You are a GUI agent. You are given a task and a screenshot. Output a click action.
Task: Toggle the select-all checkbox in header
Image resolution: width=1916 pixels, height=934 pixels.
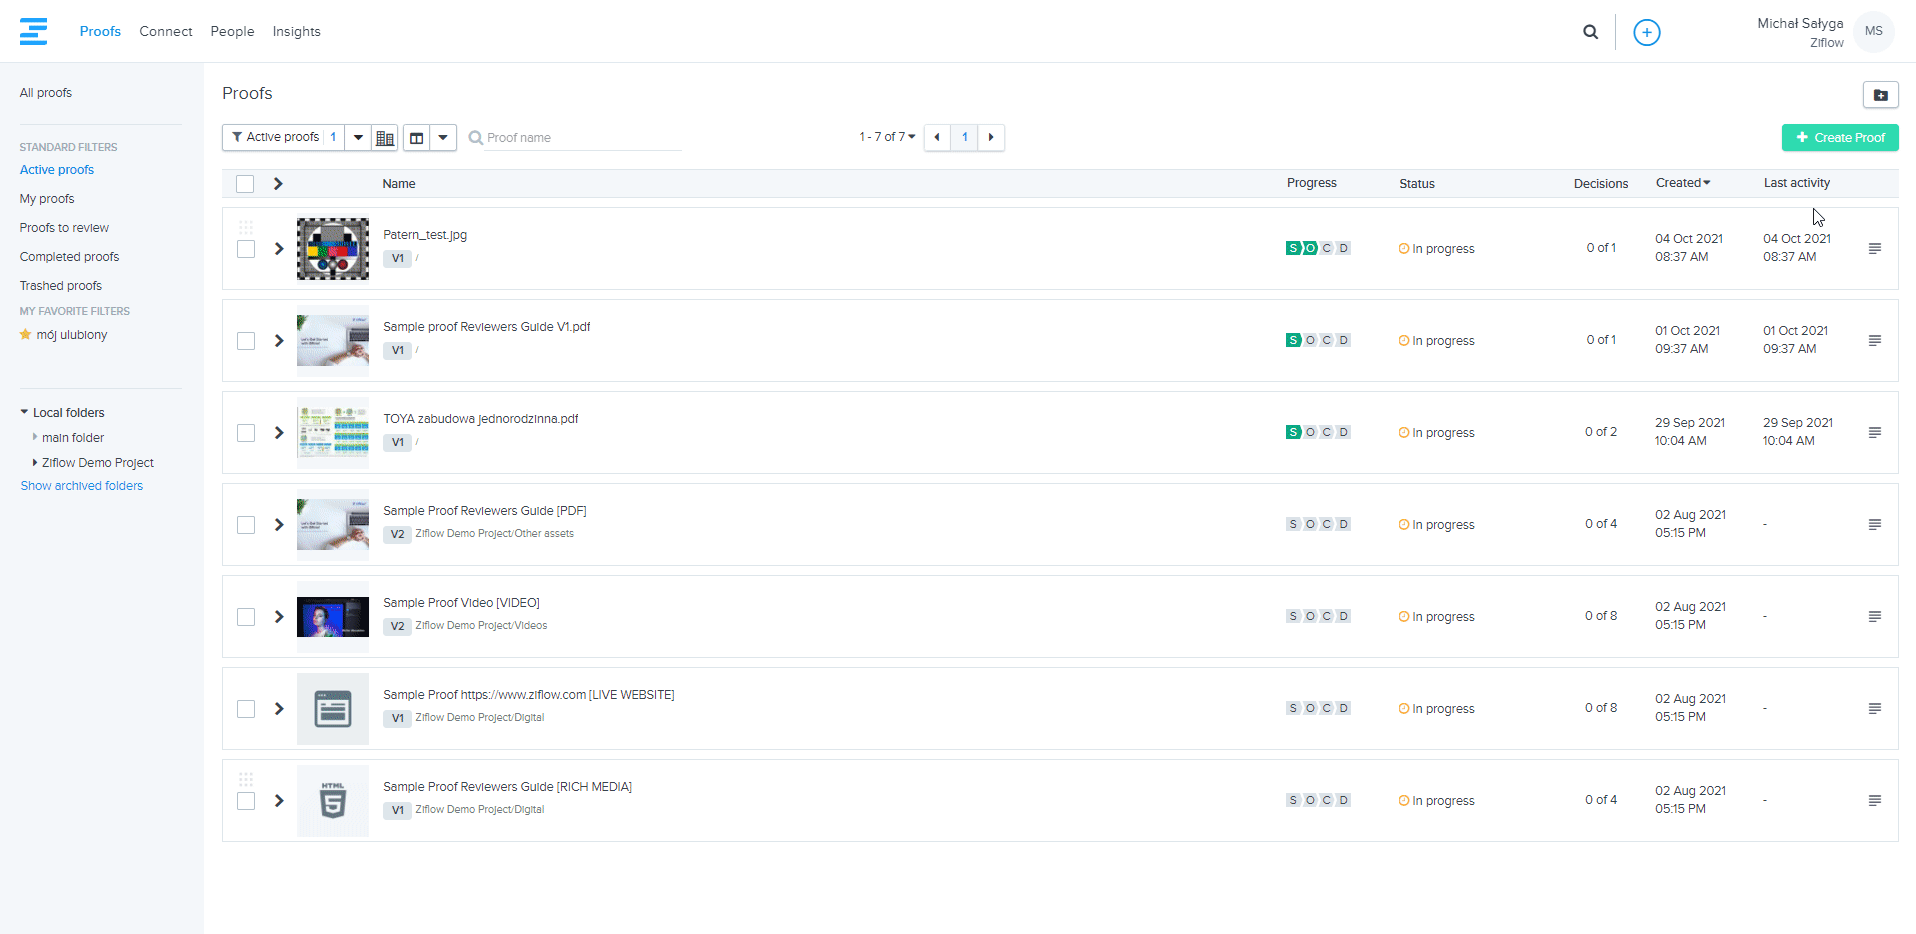point(245,184)
